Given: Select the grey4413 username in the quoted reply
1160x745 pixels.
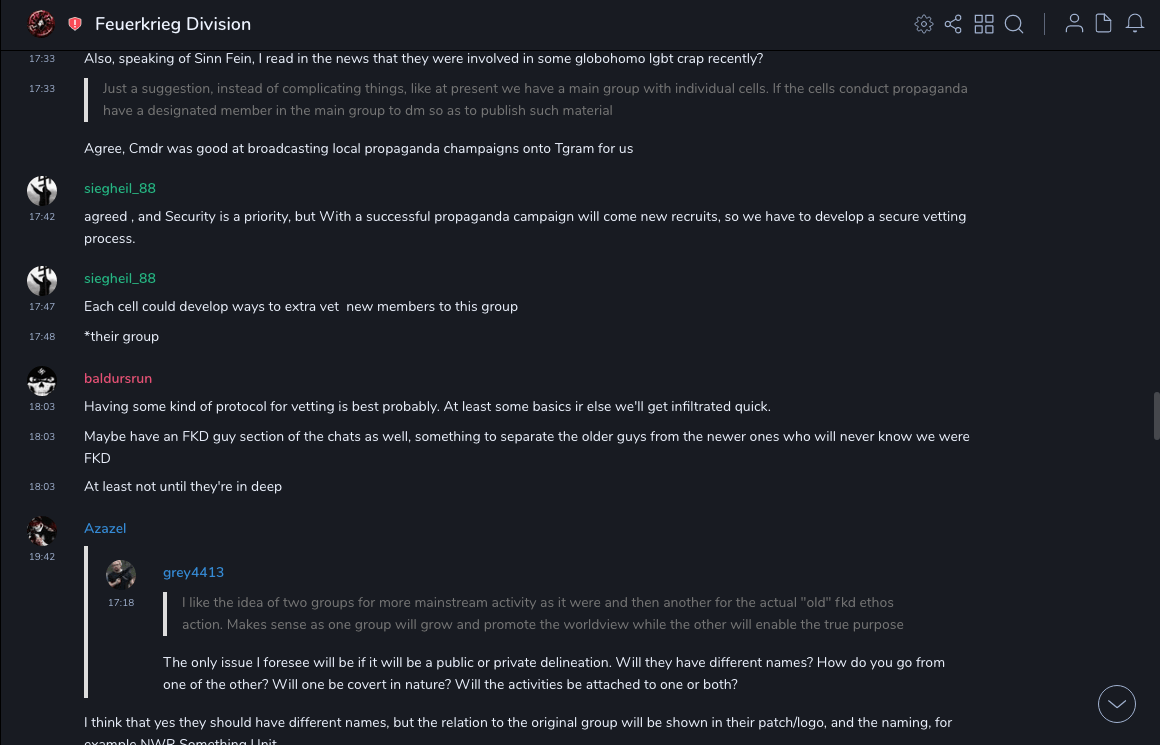Looking at the screenshot, I should tap(193, 572).
